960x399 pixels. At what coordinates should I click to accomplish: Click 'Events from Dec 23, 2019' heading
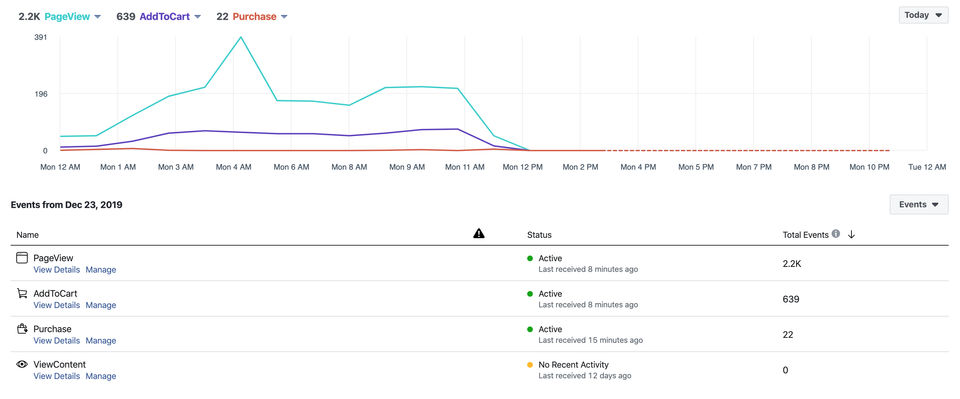tap(67, 205)
